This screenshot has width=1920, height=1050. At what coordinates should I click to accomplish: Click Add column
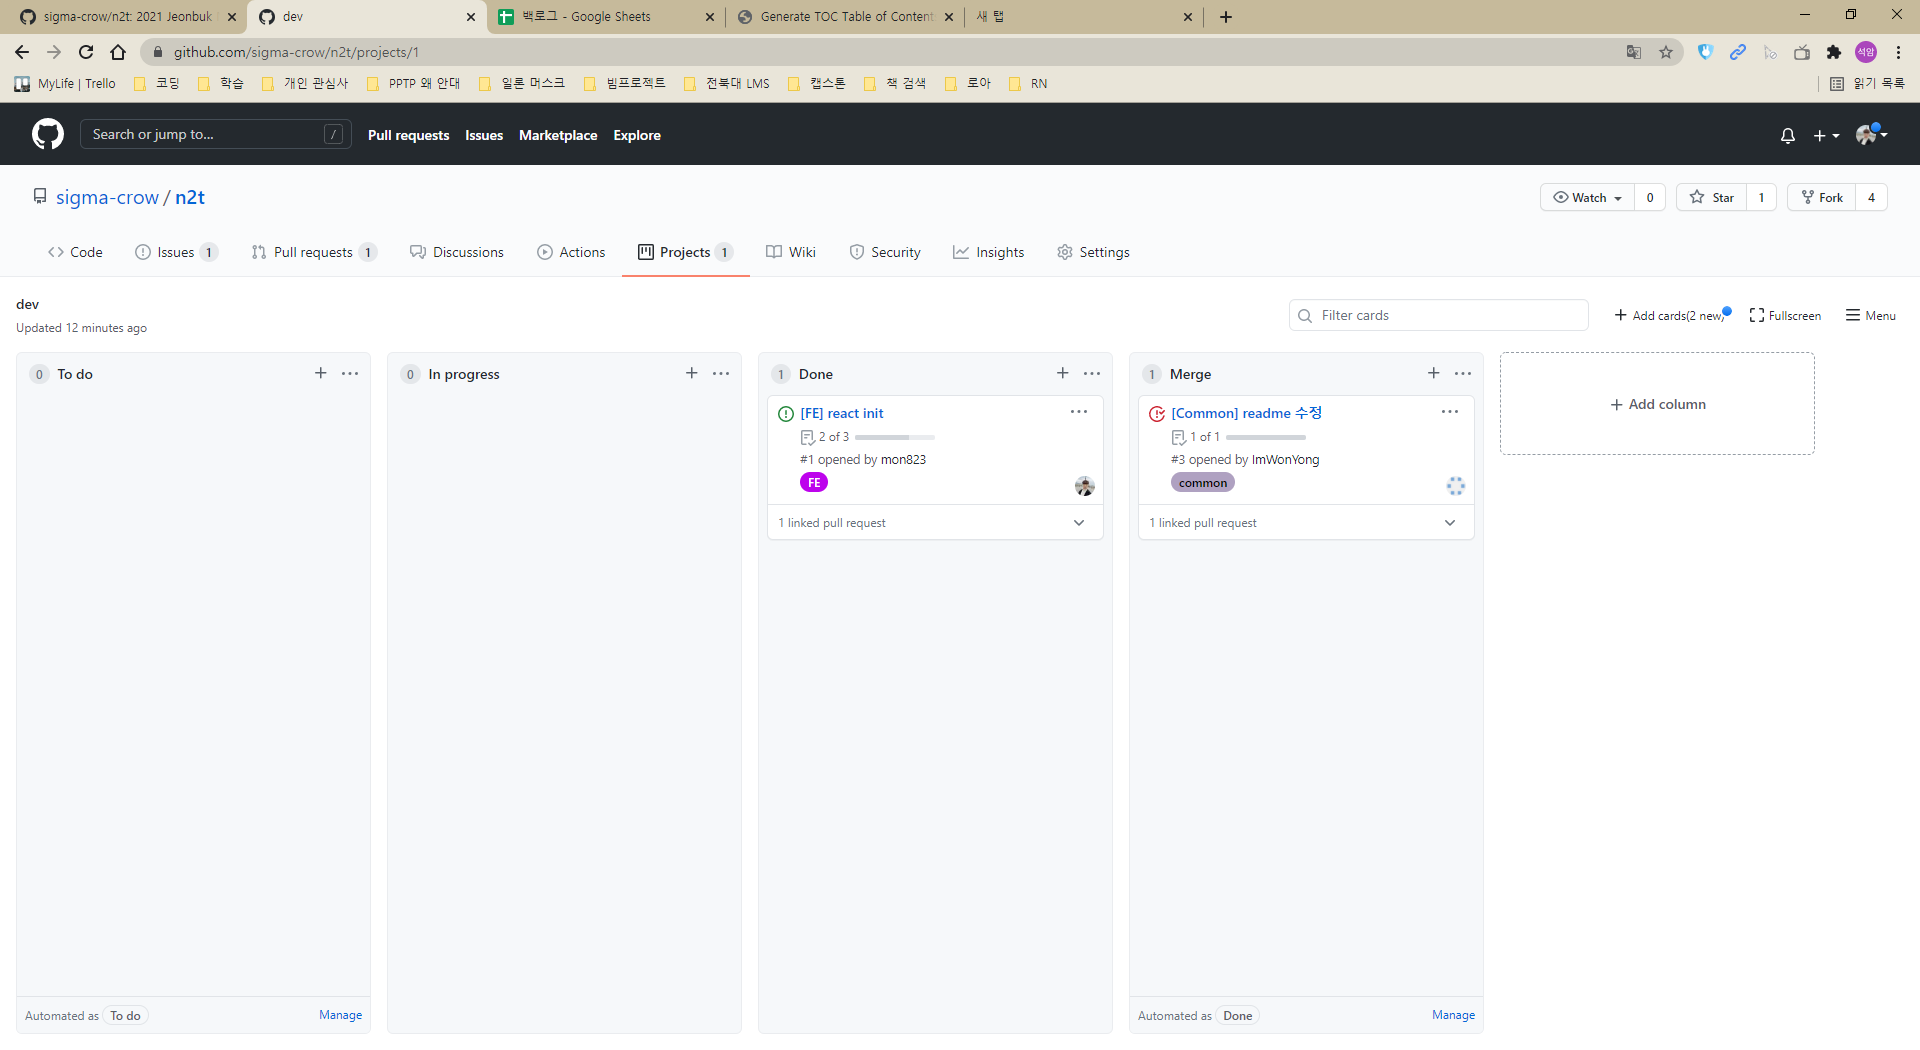point(1657,404)
